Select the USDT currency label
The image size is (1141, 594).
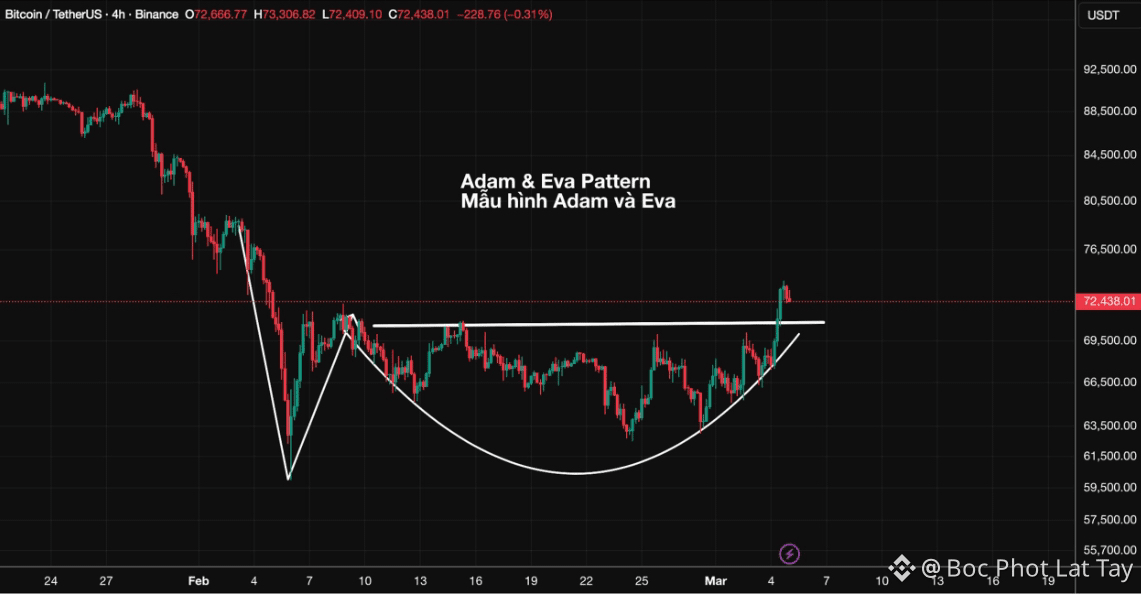pyautogui.click(x=1103, y=15)
